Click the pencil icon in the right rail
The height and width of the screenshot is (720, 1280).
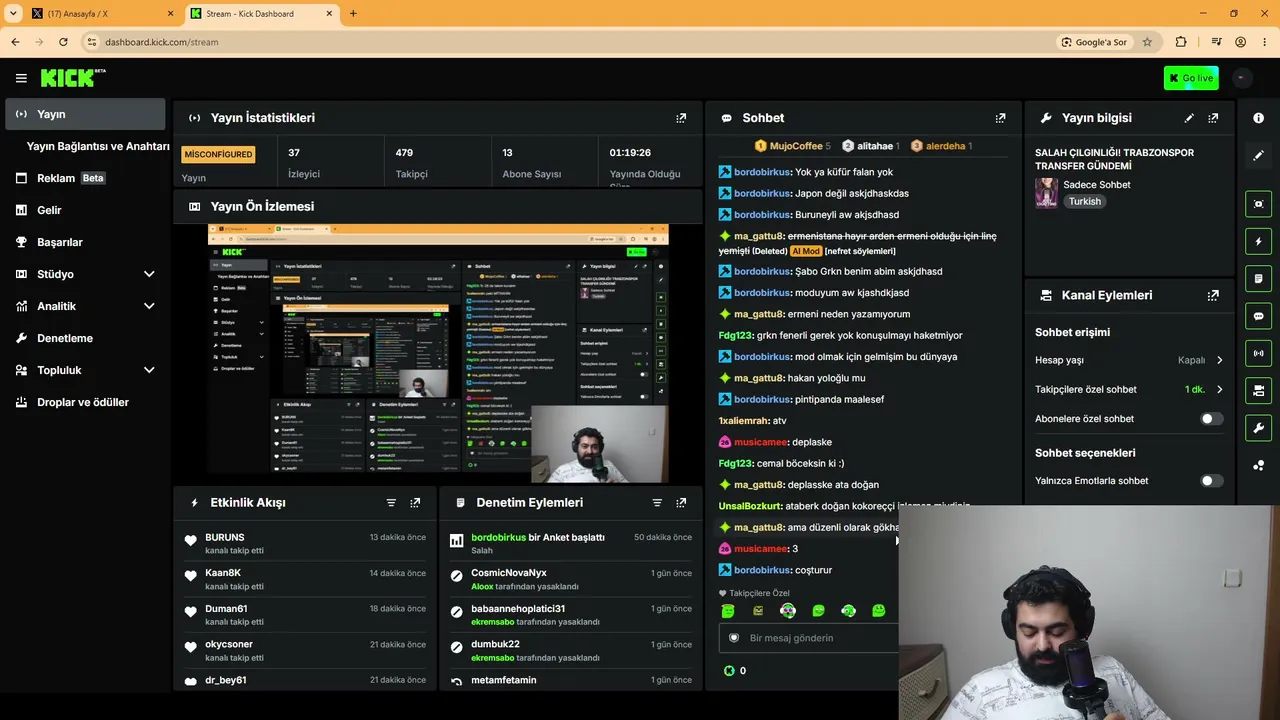pyautogui.click(x=1258, y=156)
